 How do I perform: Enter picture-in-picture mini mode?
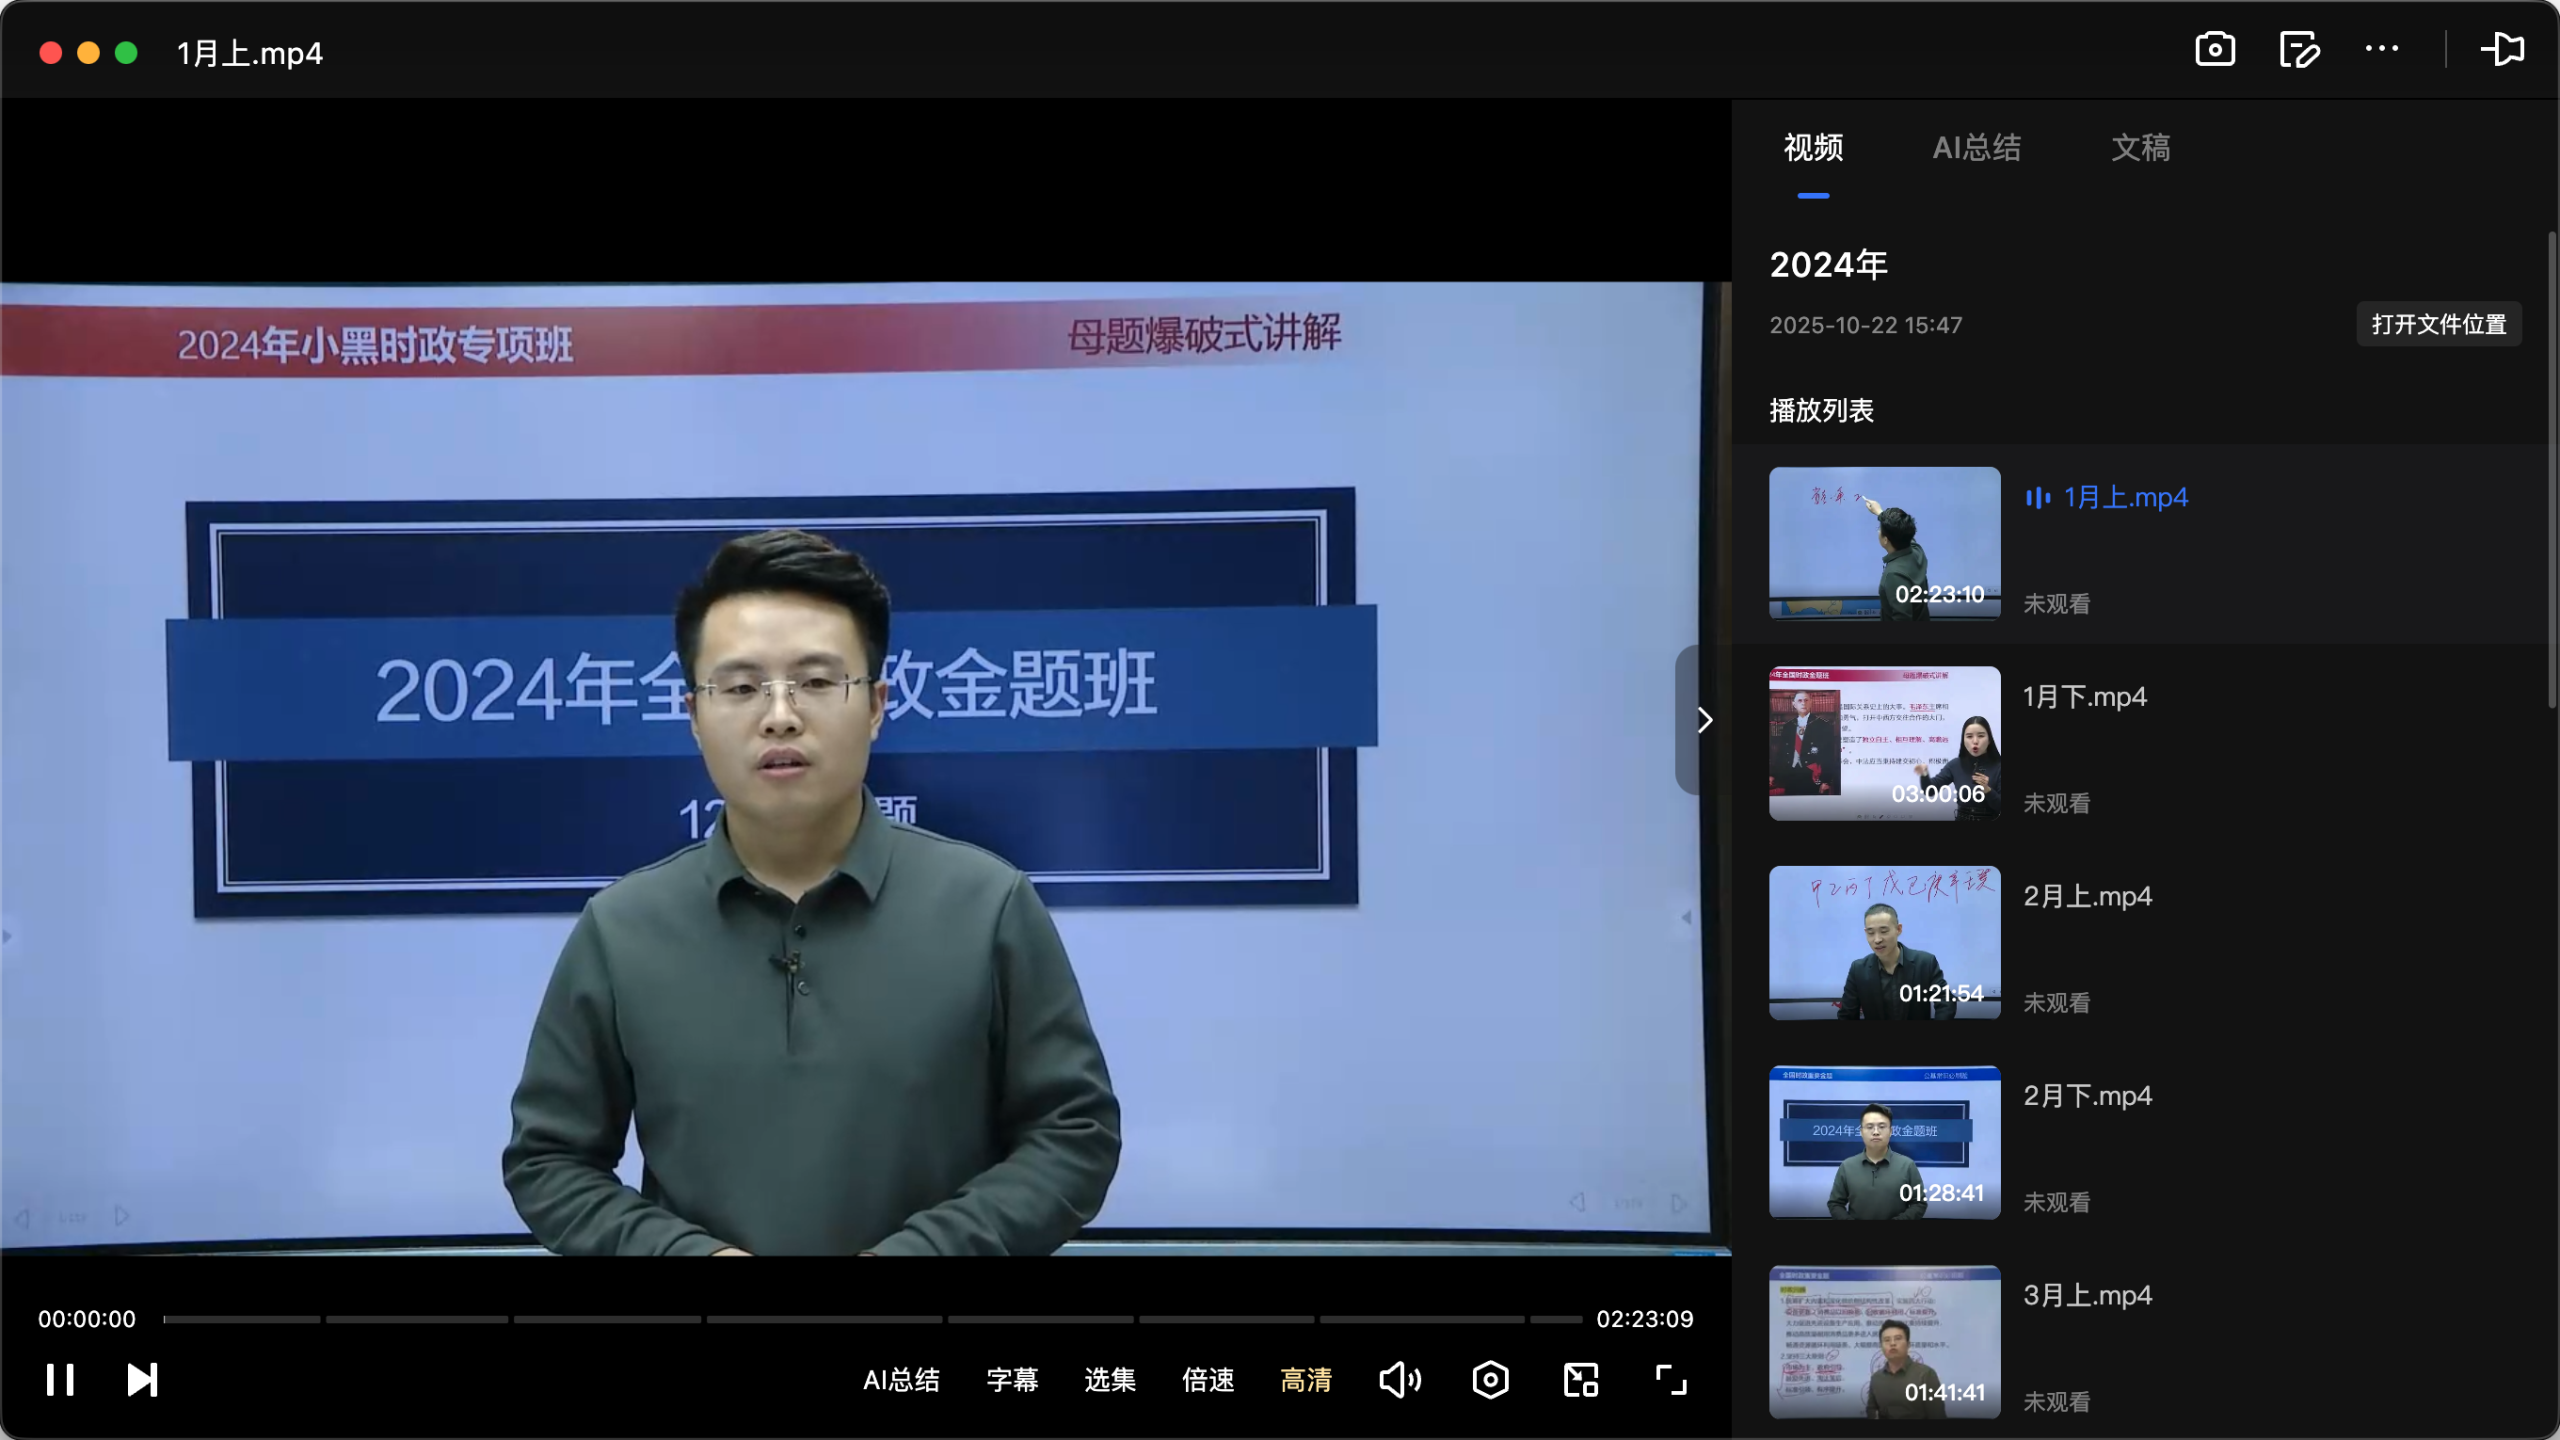click(1578, 1379)
